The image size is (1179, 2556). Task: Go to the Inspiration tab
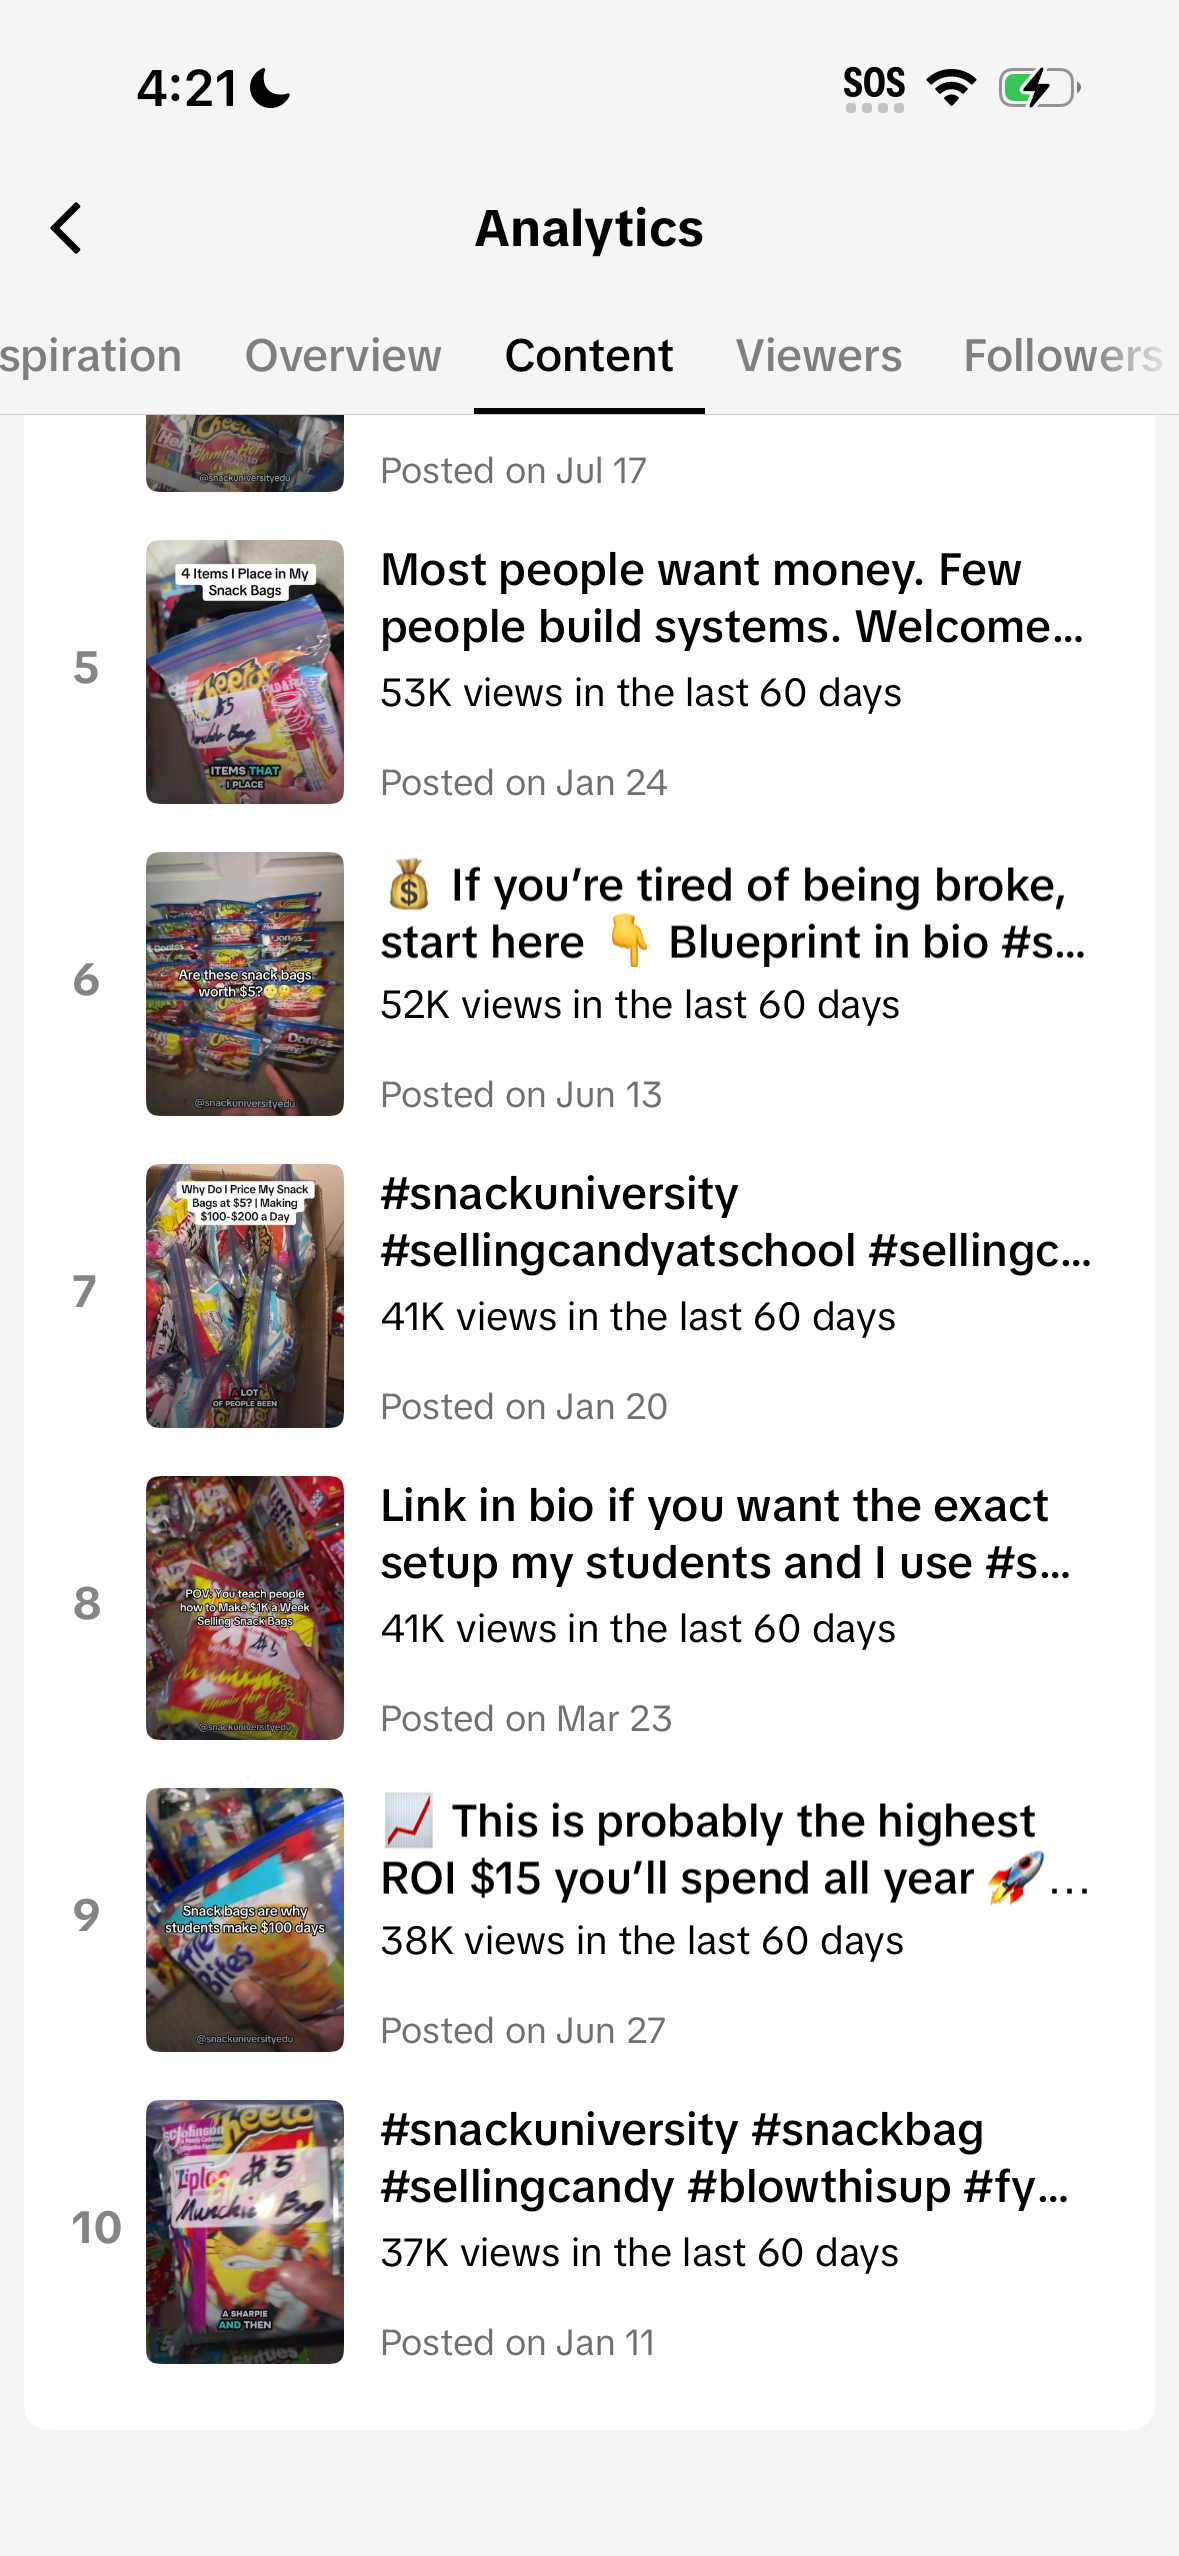pyautogui.click(x=91, y=356)
